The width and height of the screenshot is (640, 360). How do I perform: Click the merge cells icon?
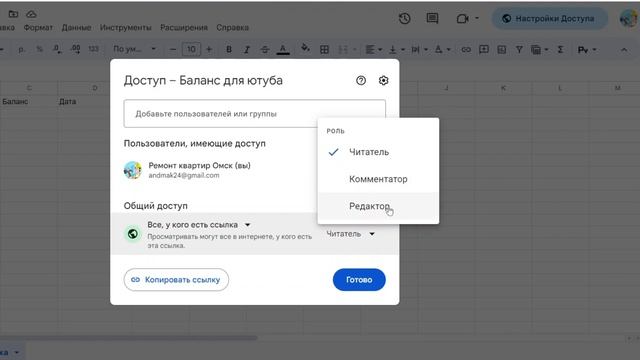point(343,49)
